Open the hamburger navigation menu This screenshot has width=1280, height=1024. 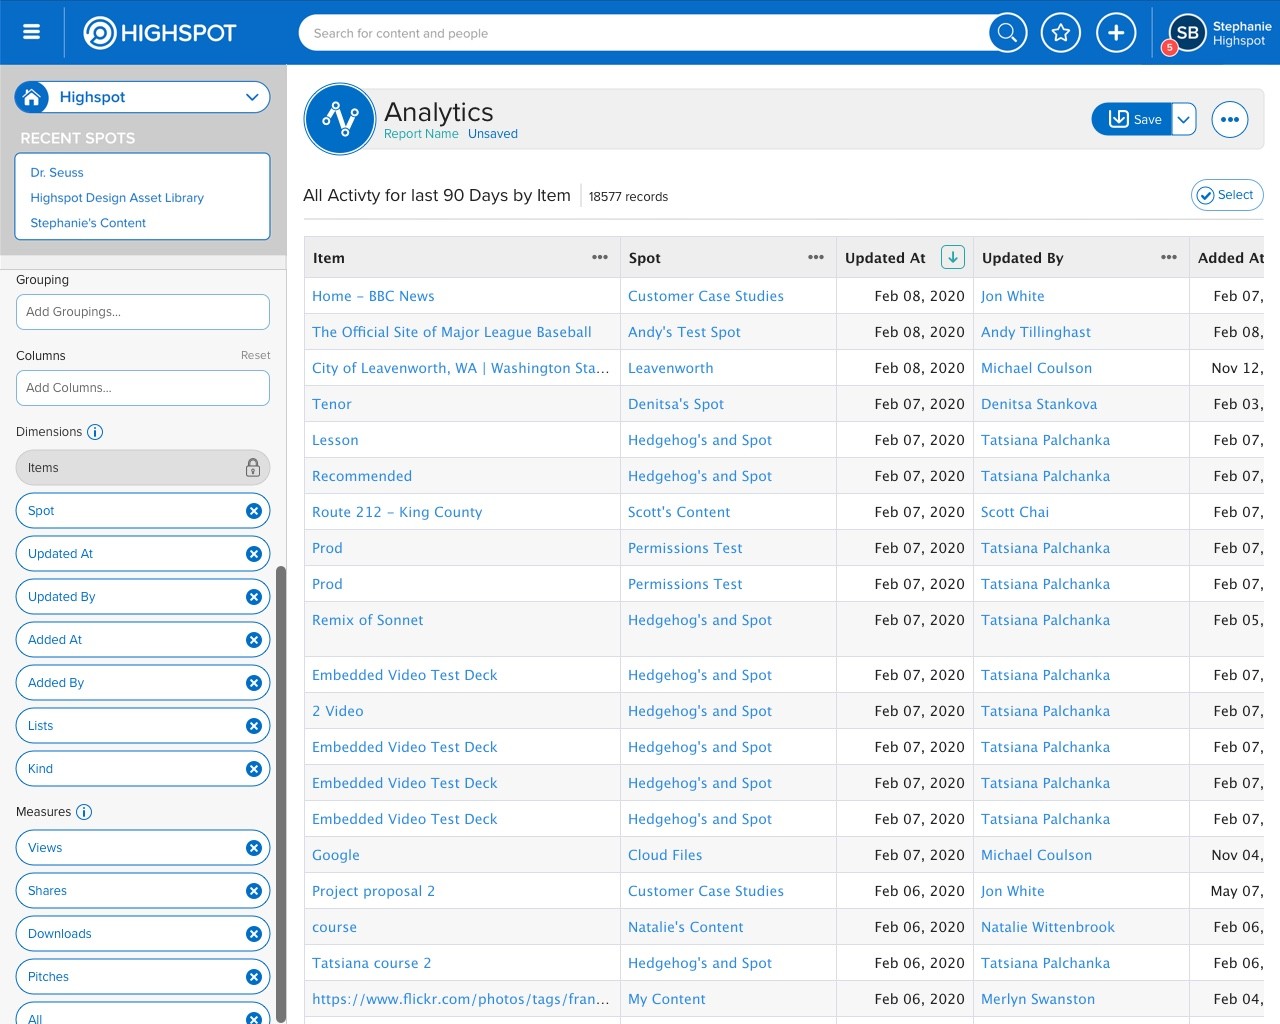pyautogui.click(x=32, y=32)
